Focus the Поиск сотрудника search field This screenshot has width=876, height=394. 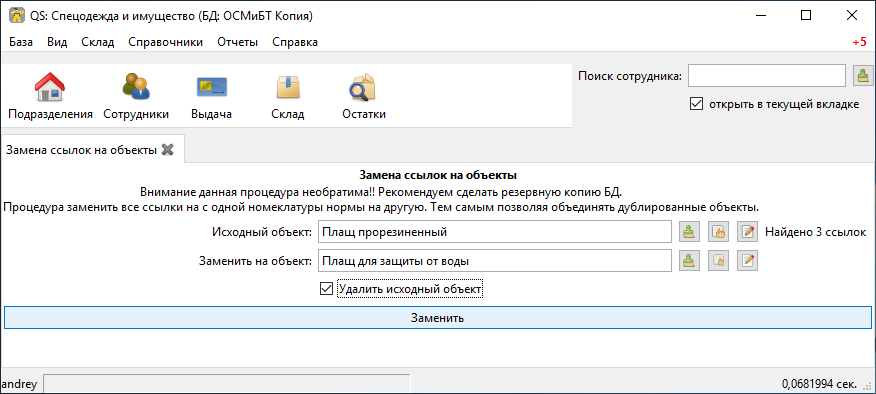pyautogui.click(x=766, y=76)
